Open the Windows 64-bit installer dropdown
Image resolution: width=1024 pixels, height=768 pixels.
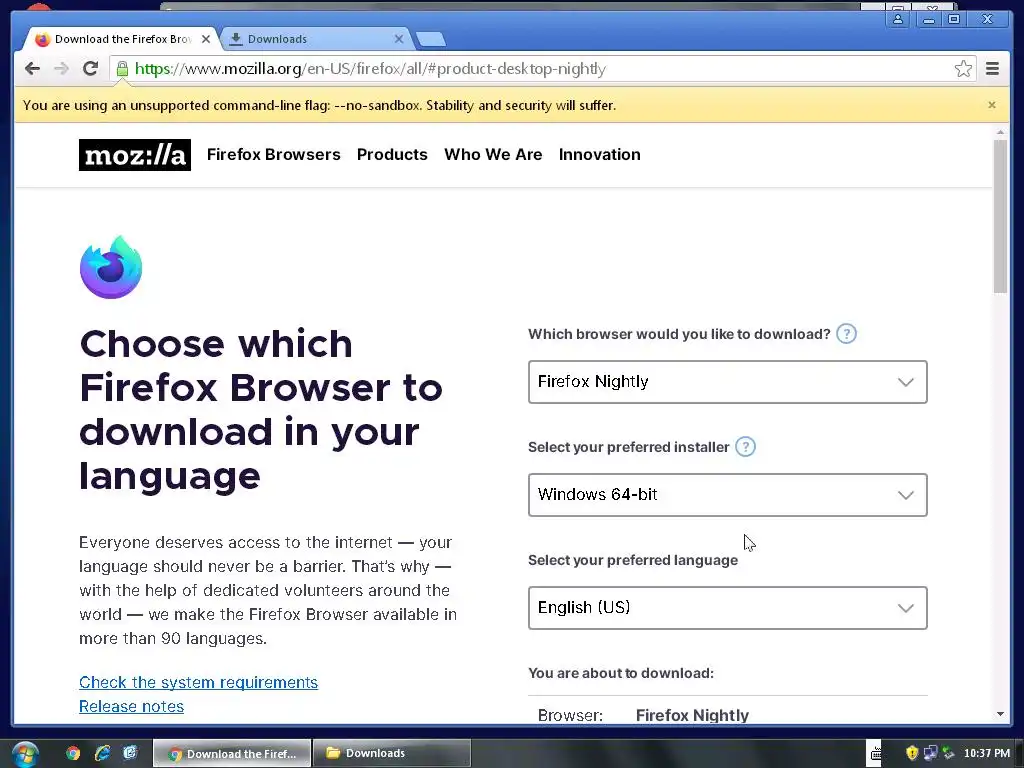(x=728, y=495)
